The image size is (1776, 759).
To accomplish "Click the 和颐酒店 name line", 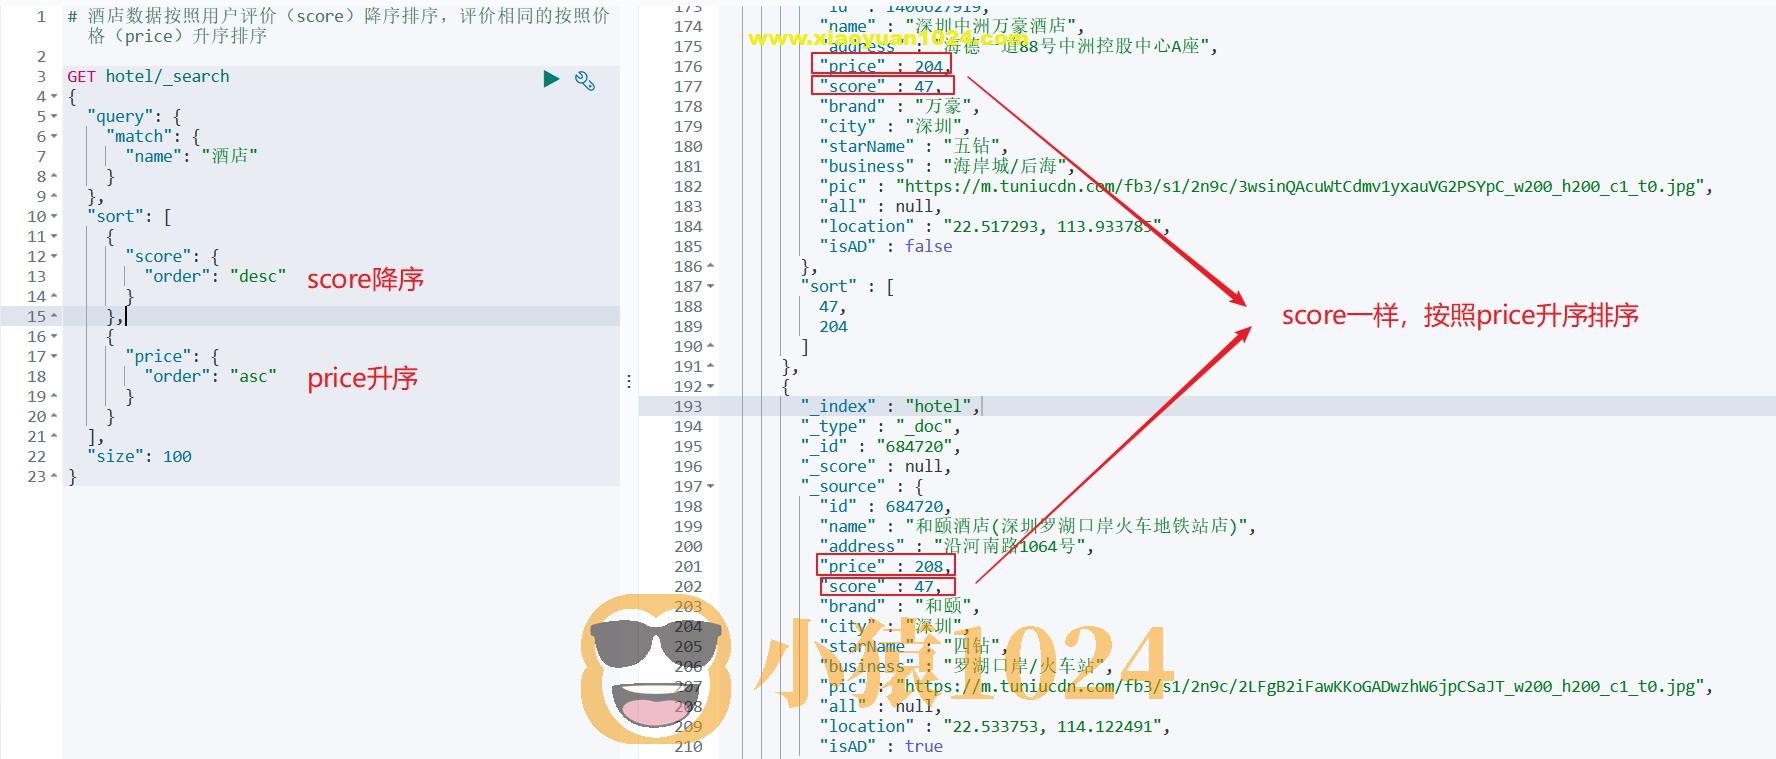I will click(x=1037, y=526).
